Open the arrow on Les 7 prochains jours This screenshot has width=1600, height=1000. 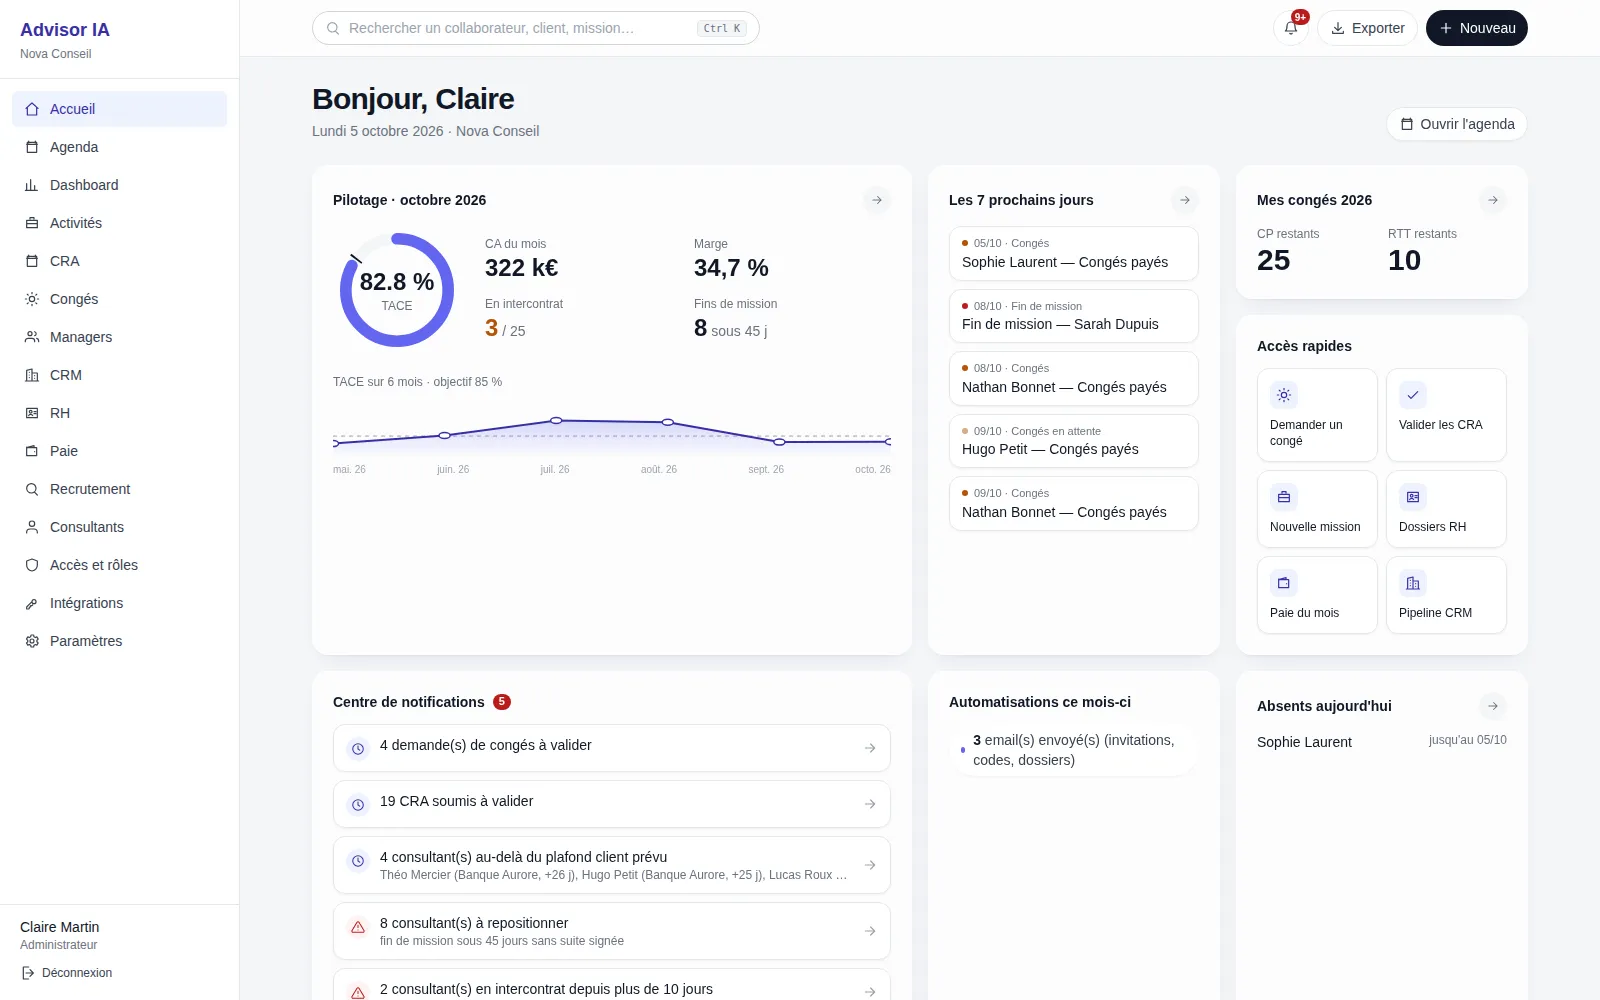[x=1185, y=200]
